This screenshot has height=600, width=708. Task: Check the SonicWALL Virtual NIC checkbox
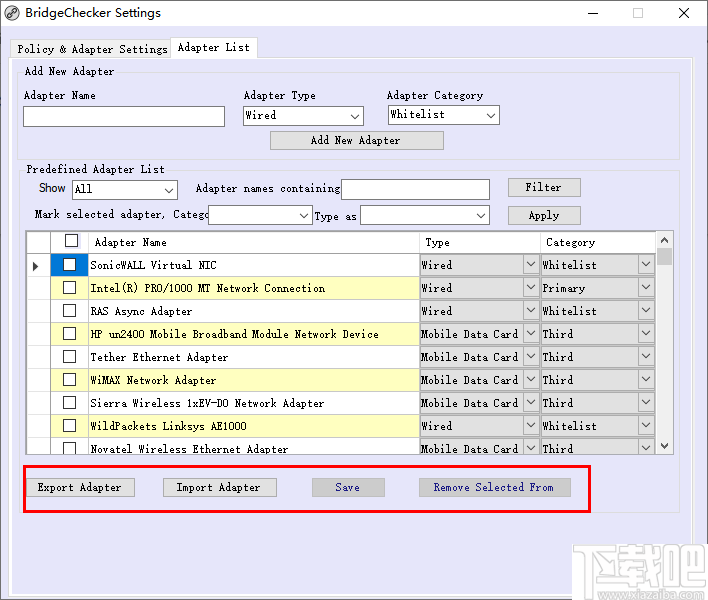point(70,265)
